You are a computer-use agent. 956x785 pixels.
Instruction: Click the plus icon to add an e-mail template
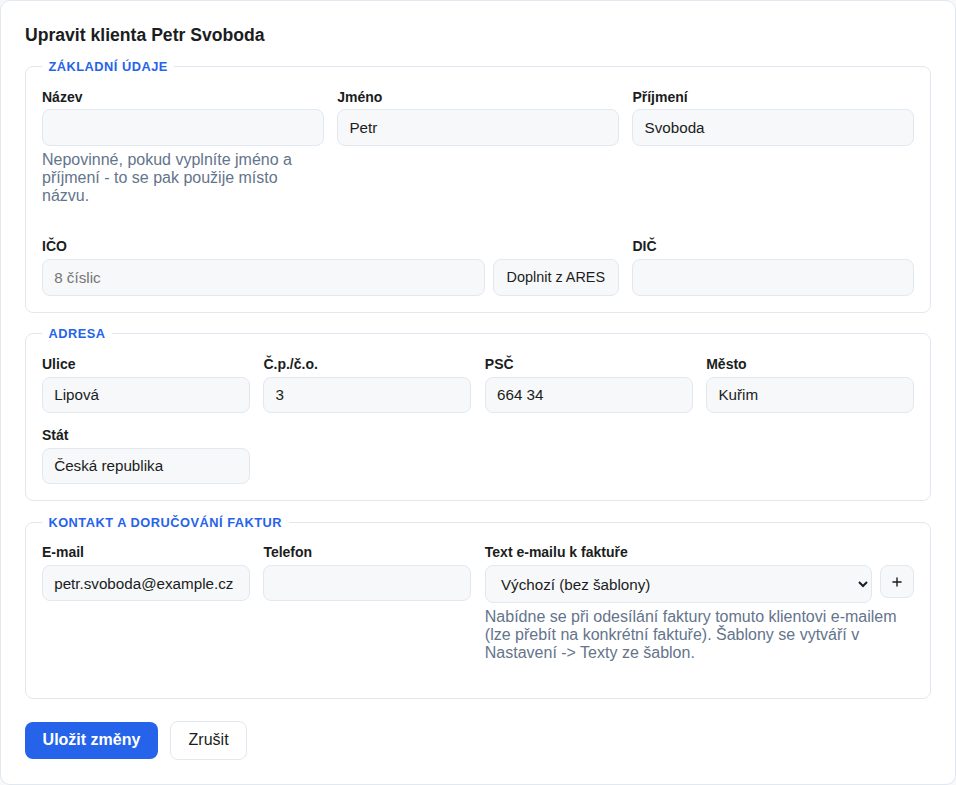click(x=896, y=582)
